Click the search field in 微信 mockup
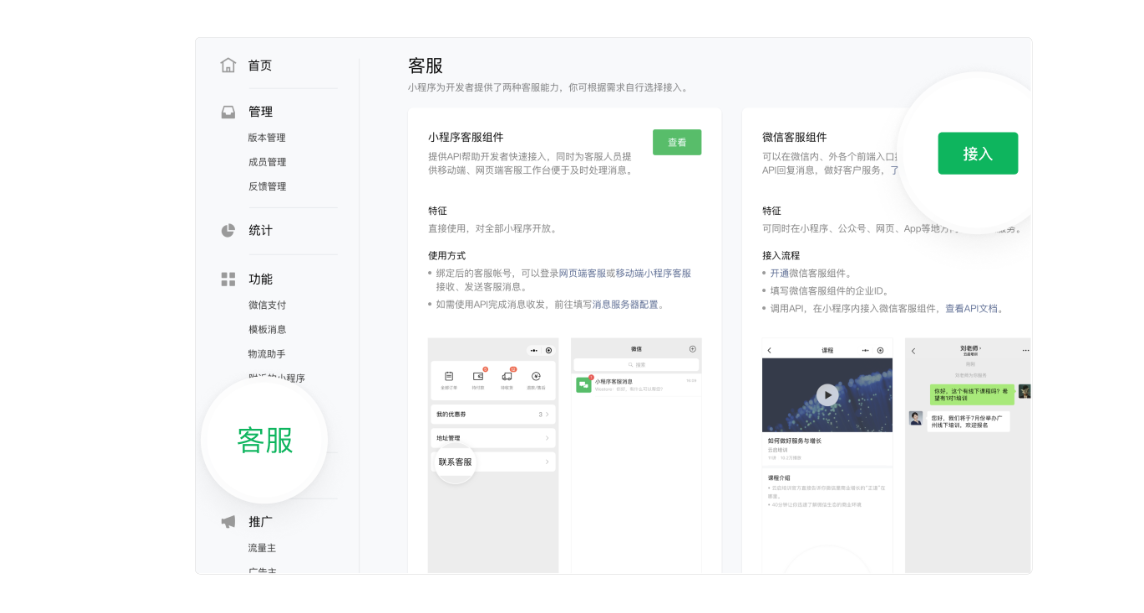Image resolution: width=1144 pixels, height=613 pixels. (x=636, y=364)
